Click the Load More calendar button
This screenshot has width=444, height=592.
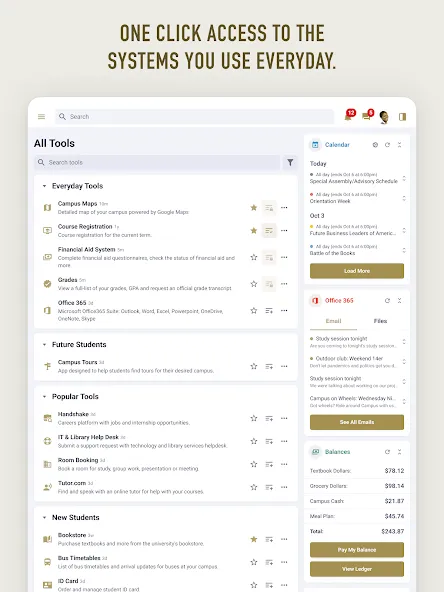pyautogui.click(x=357, y=271)
